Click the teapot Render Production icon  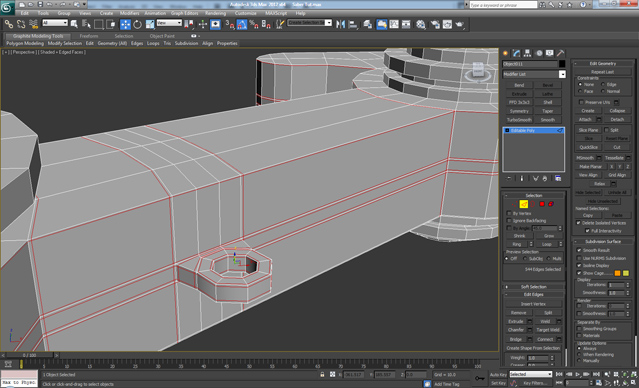(460, 24)
